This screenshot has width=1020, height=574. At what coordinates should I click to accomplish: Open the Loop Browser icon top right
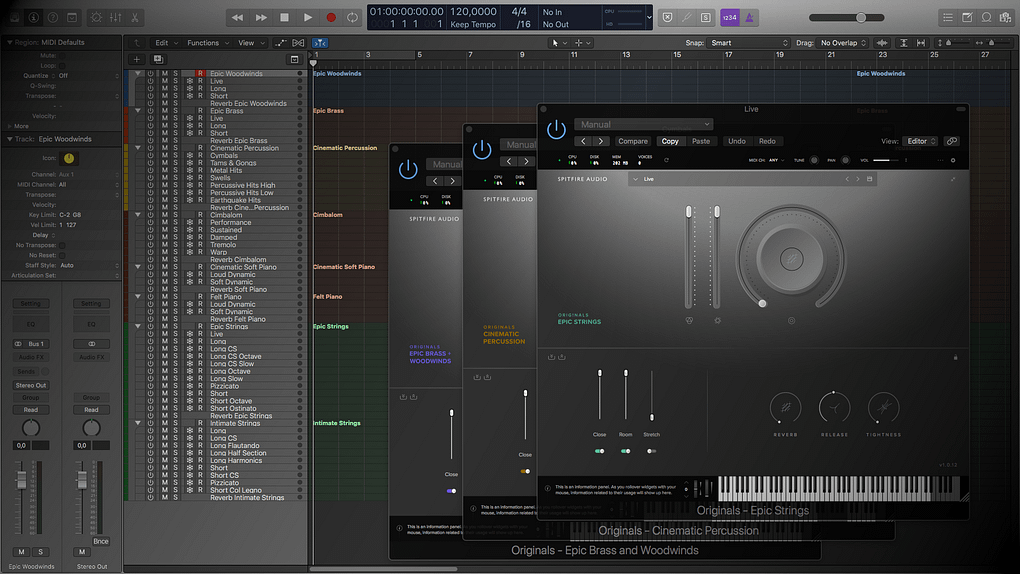point(986,18)
